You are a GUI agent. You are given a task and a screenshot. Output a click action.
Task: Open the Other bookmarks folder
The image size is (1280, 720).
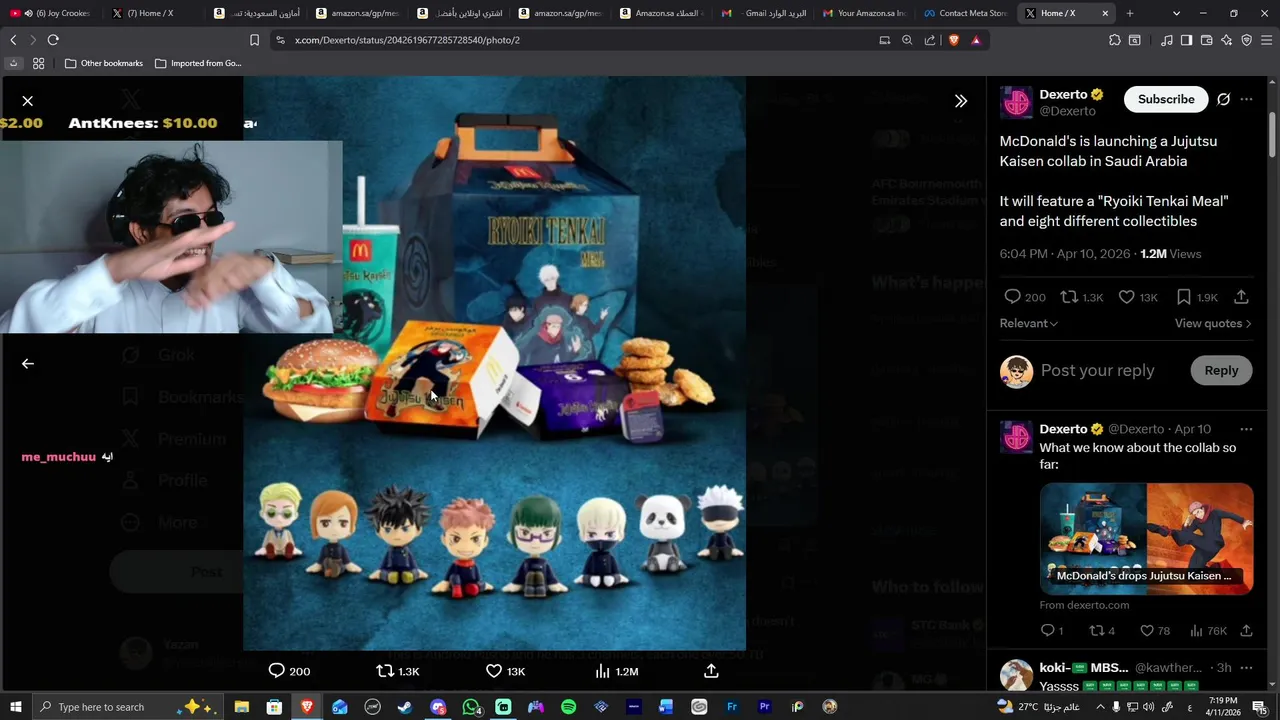(x=104, y=63)
